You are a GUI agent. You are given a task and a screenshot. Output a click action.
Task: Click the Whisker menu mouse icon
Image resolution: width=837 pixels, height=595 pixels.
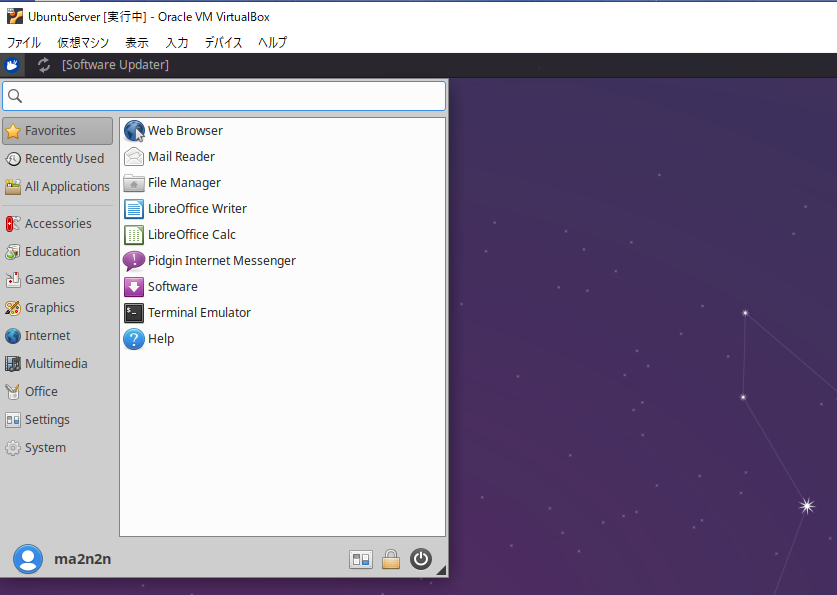click(12, 65)
